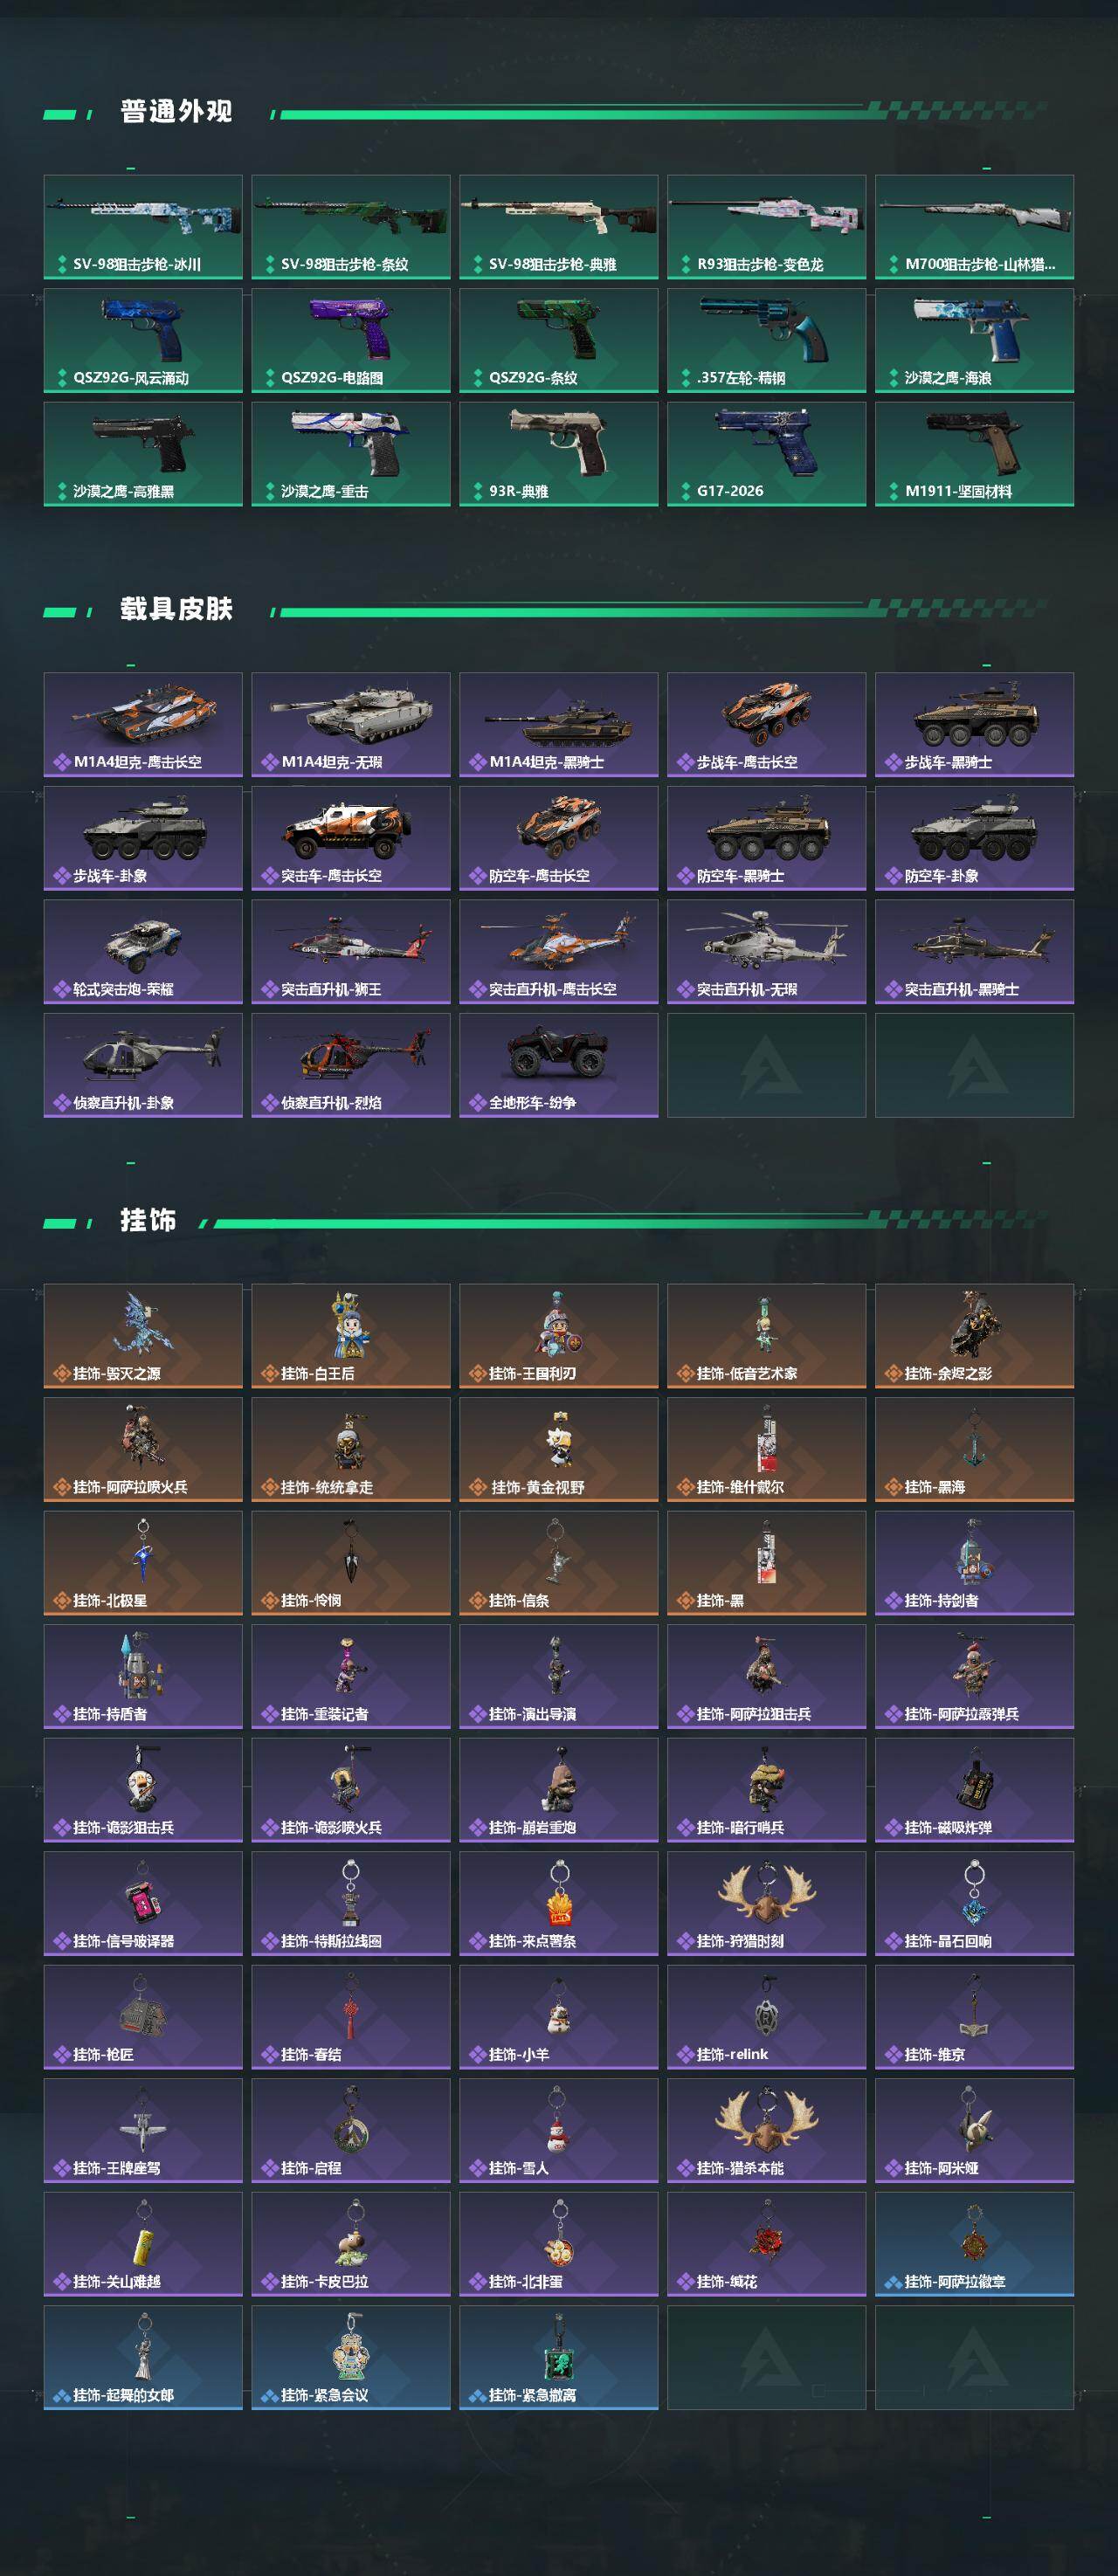Viewport: 1118px width, 2576px height.
Task: Click the 突击车-鹰击长空 vehicle card
Action: coord(351,838)
